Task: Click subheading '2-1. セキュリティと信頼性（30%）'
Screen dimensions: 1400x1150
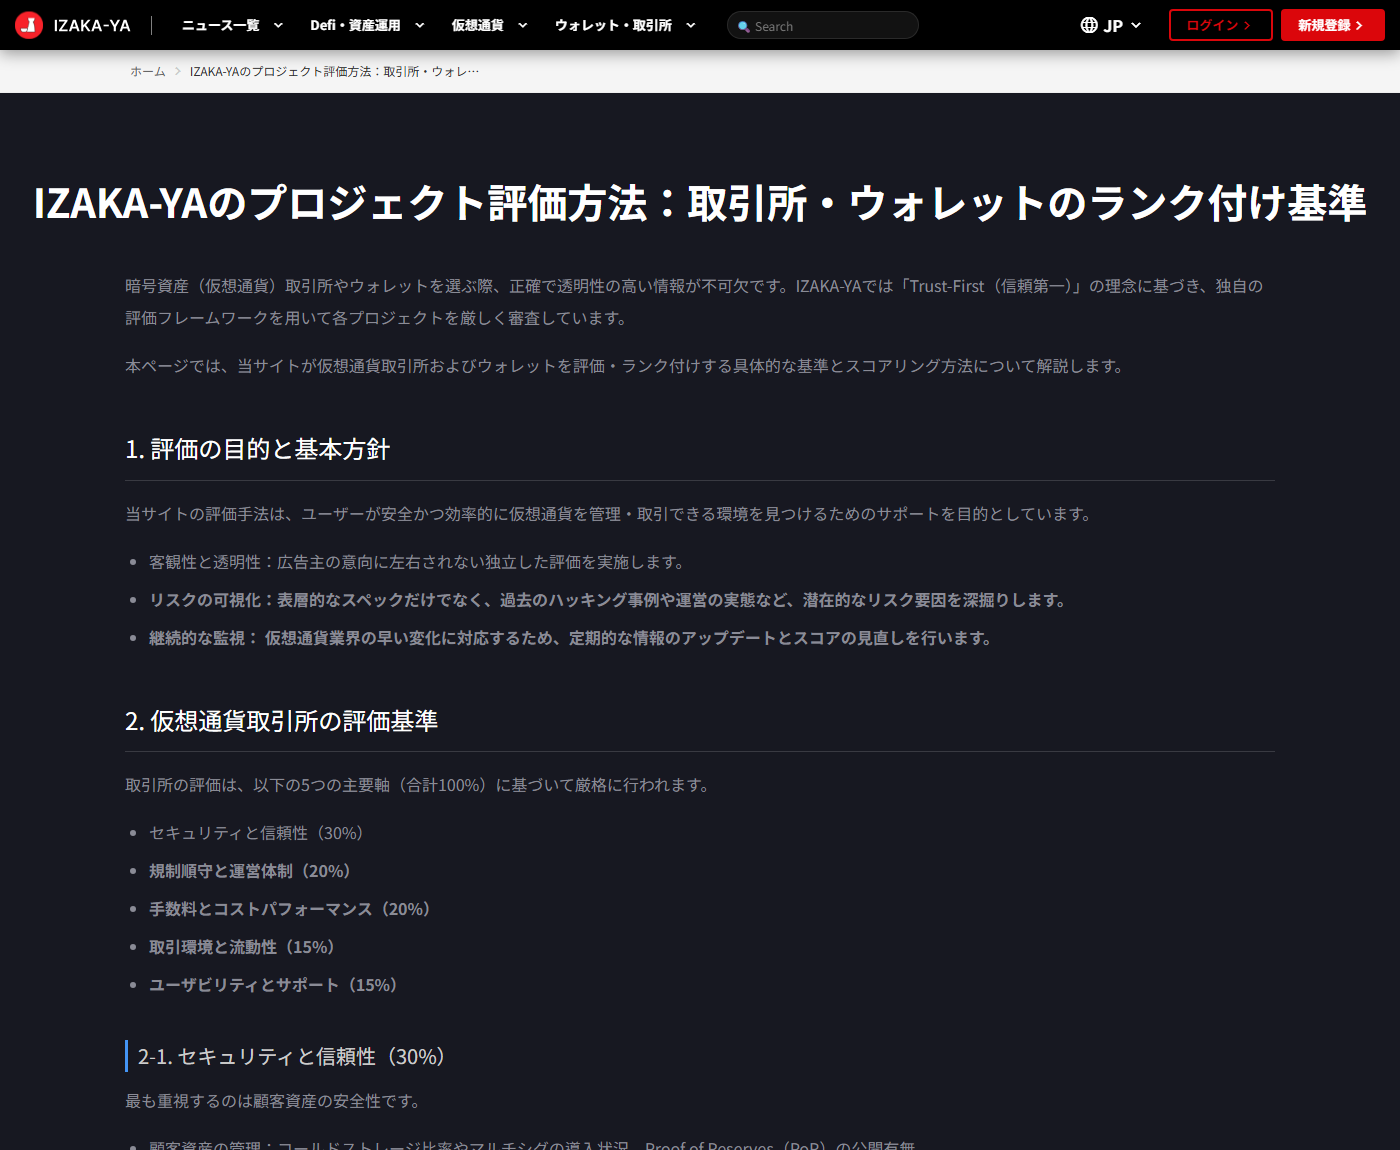Action: pos(291,1056)
